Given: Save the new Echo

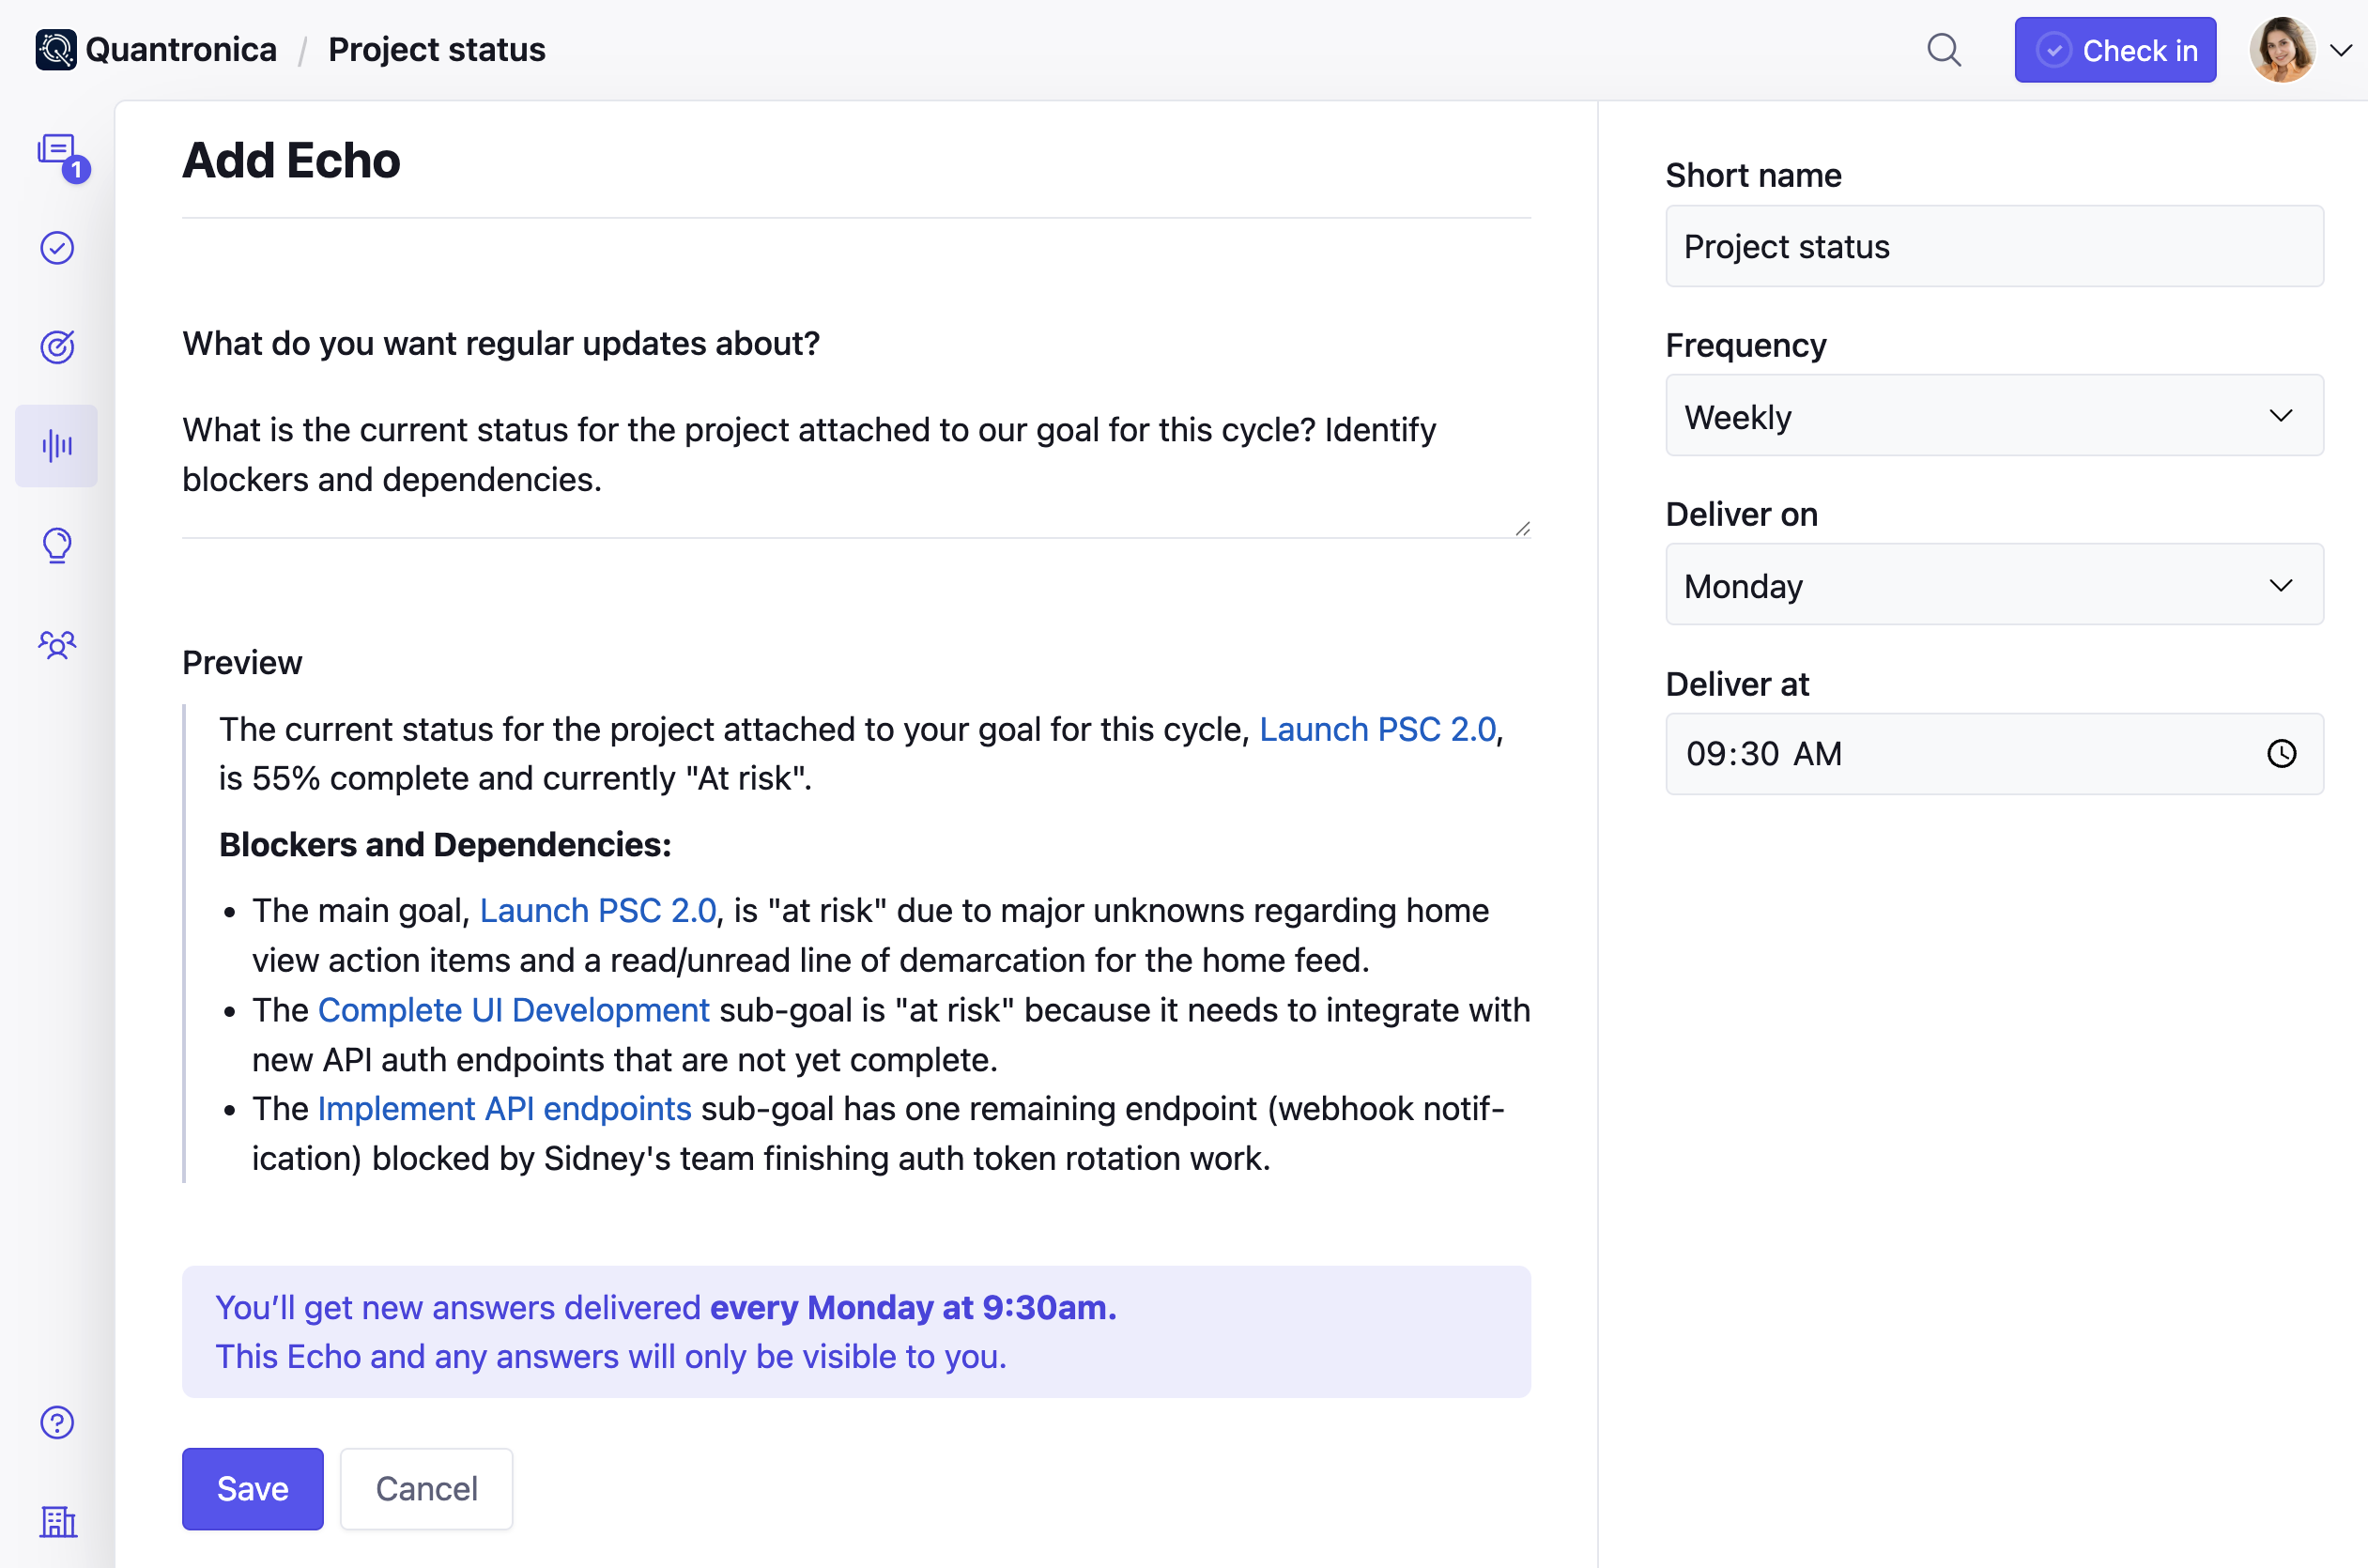Looking at the screenshot, I should (252, 1488).
